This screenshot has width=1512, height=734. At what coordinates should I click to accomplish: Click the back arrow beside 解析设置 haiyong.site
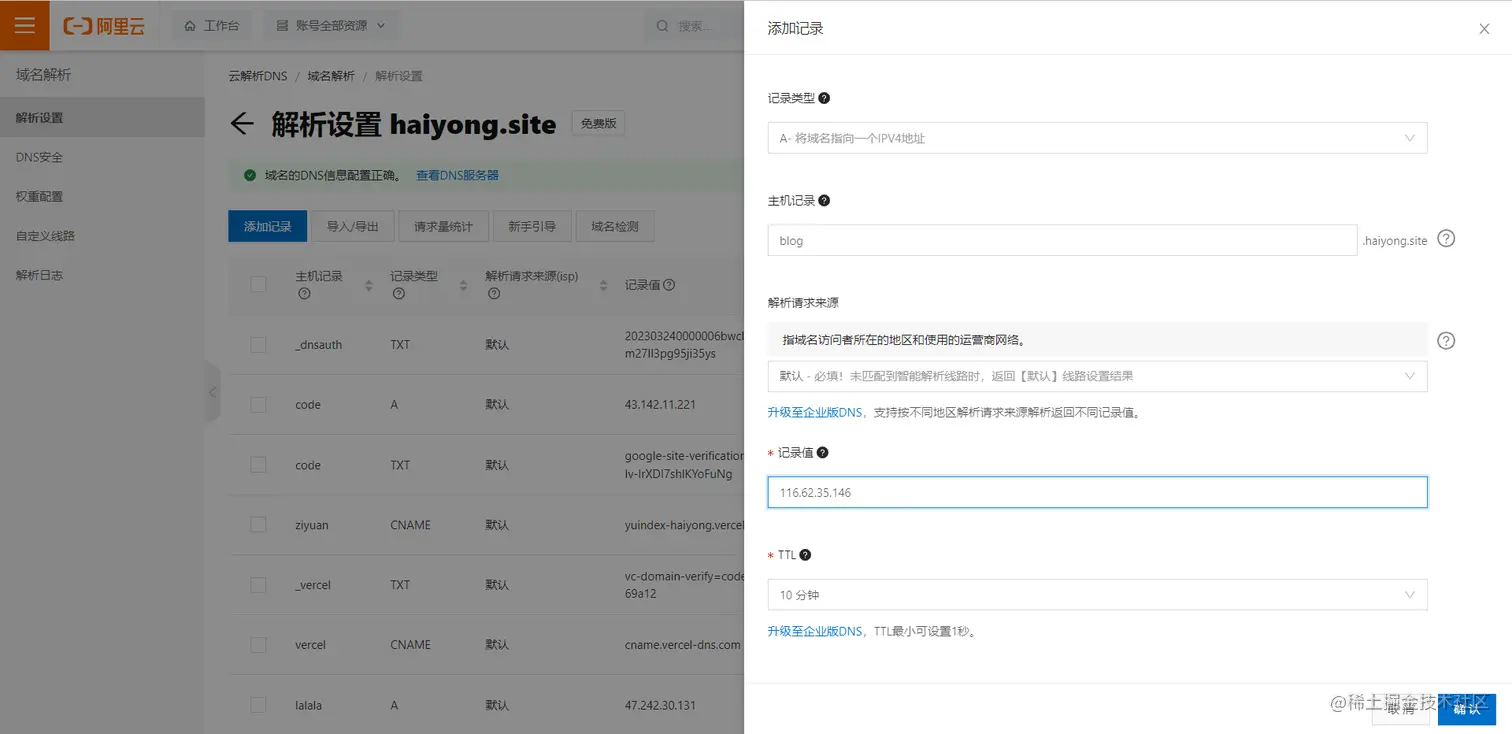point(241,123)
